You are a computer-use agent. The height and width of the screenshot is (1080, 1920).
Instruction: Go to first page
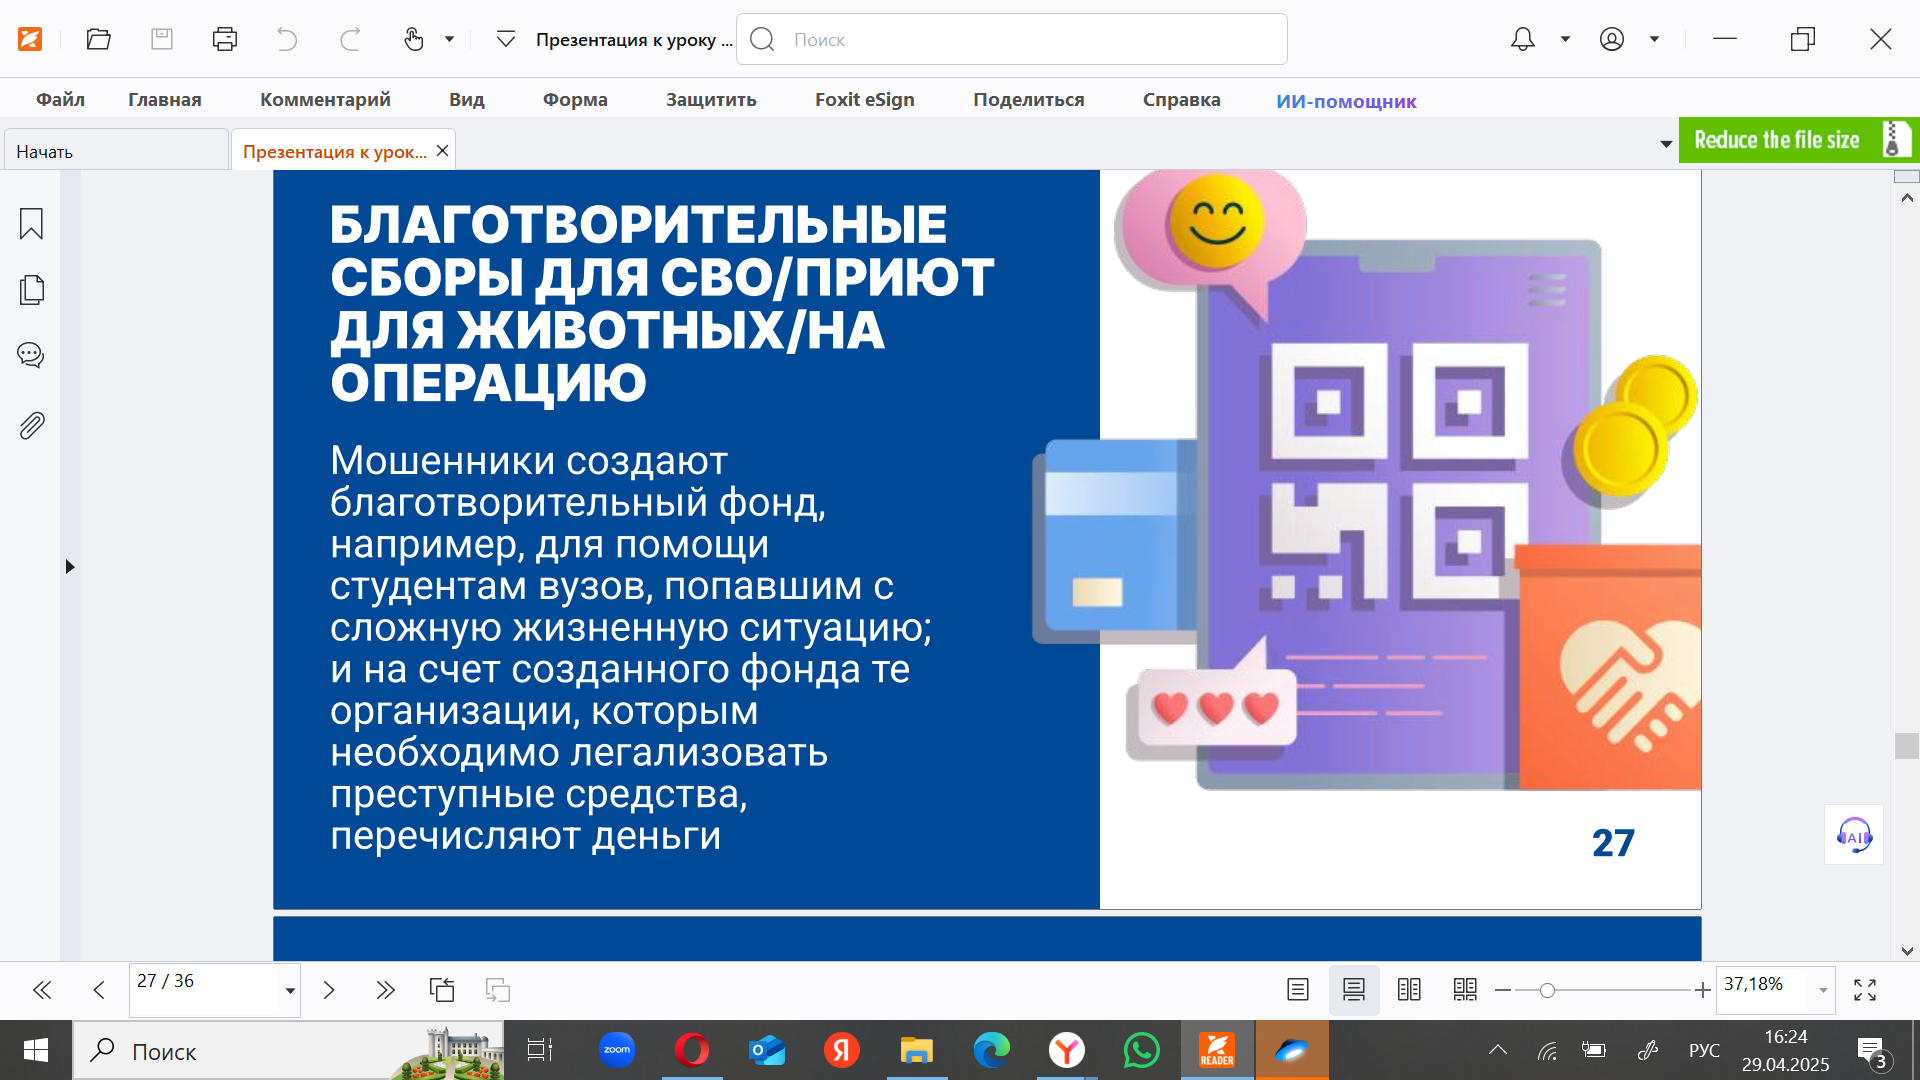[42, 990]
